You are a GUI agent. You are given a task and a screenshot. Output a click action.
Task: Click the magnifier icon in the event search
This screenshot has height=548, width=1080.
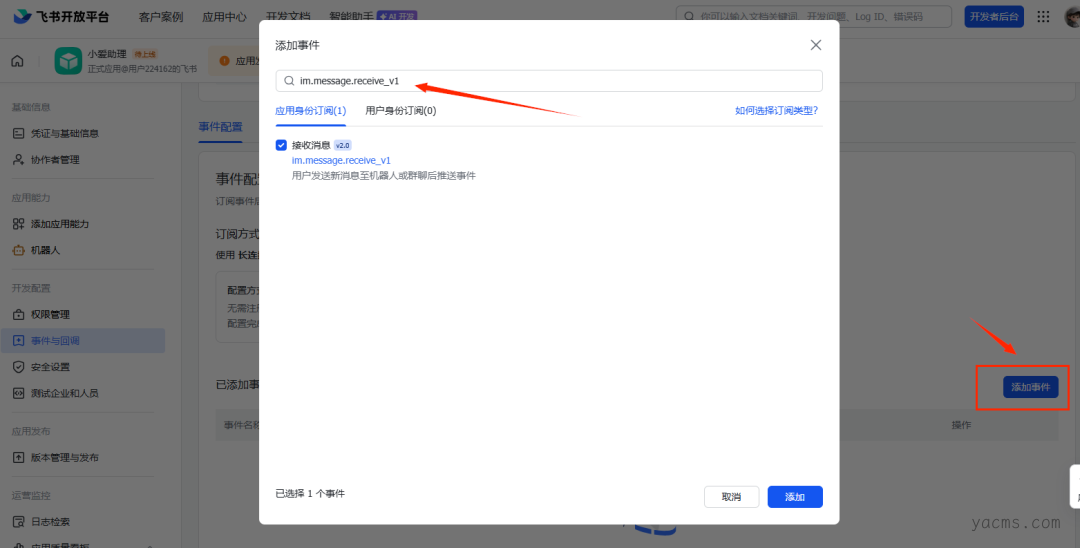point(289,81)
